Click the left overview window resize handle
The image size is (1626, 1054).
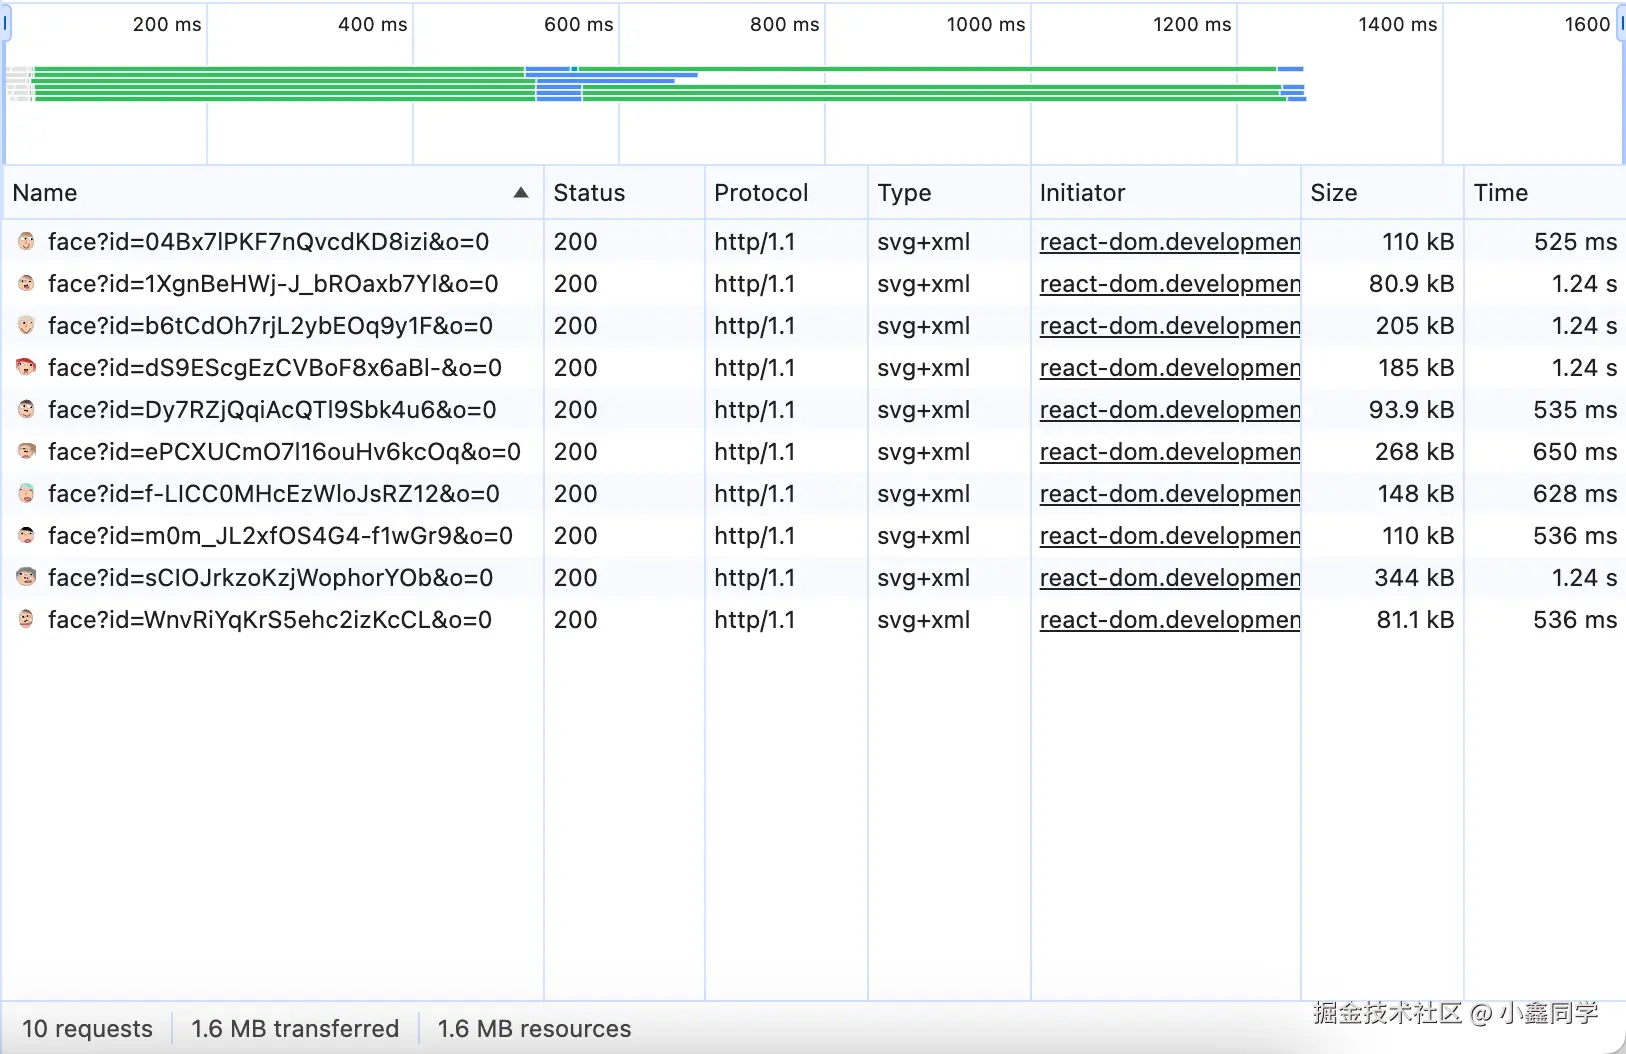[x=5, y=23]
